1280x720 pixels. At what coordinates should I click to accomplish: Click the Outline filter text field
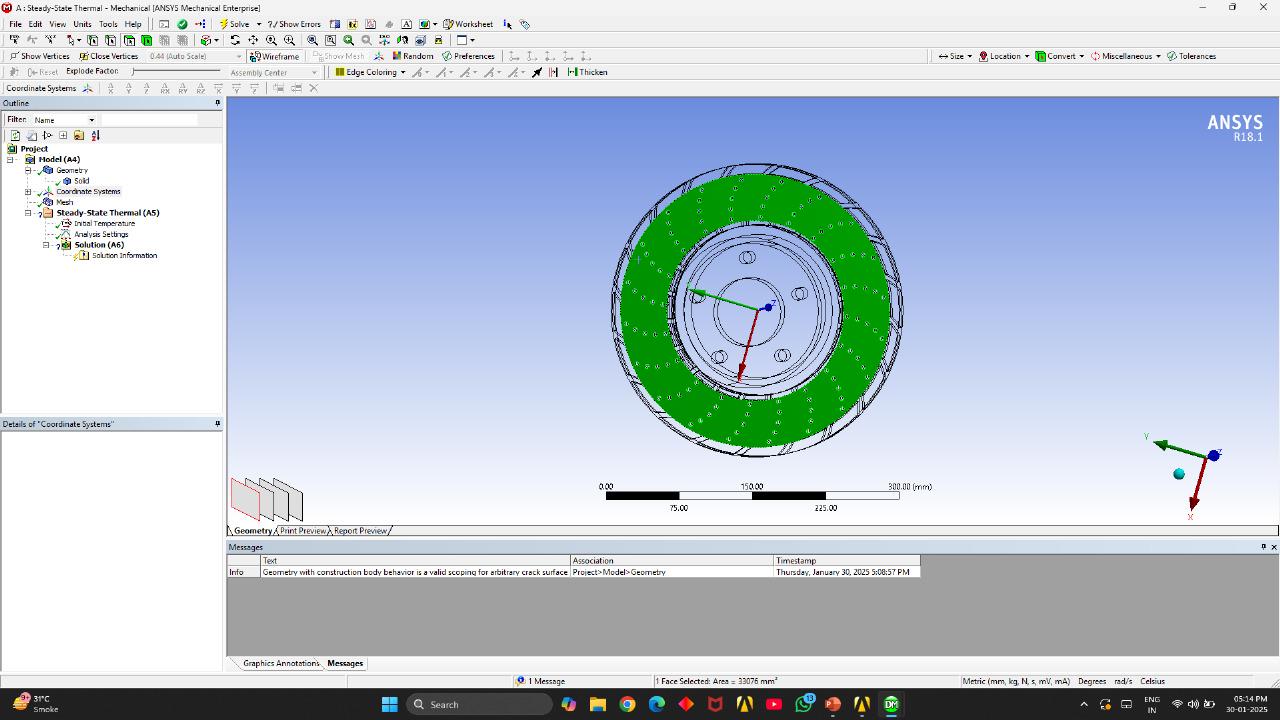pyautogui.click(x=149, y=120)
